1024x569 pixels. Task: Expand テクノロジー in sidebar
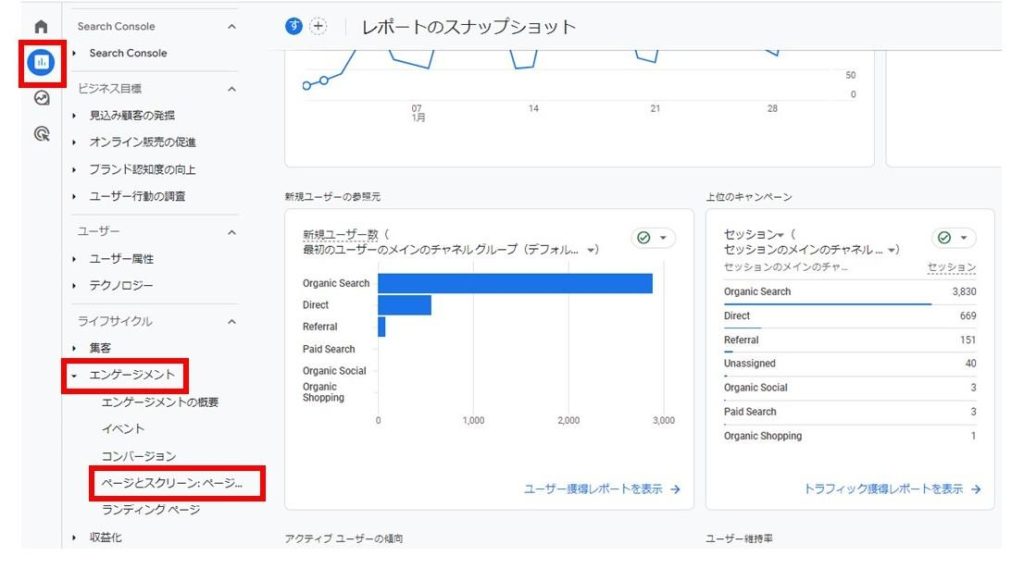point(74,286)
